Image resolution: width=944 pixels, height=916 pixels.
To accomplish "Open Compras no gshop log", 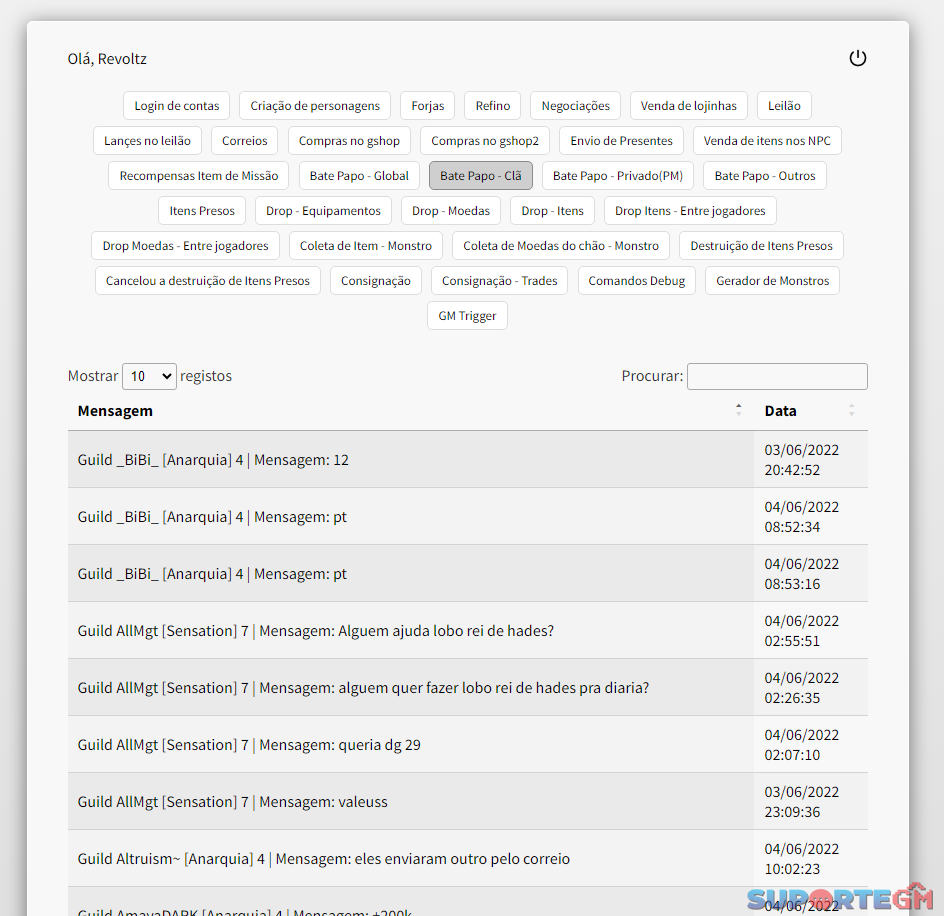I will pos(349,141).
